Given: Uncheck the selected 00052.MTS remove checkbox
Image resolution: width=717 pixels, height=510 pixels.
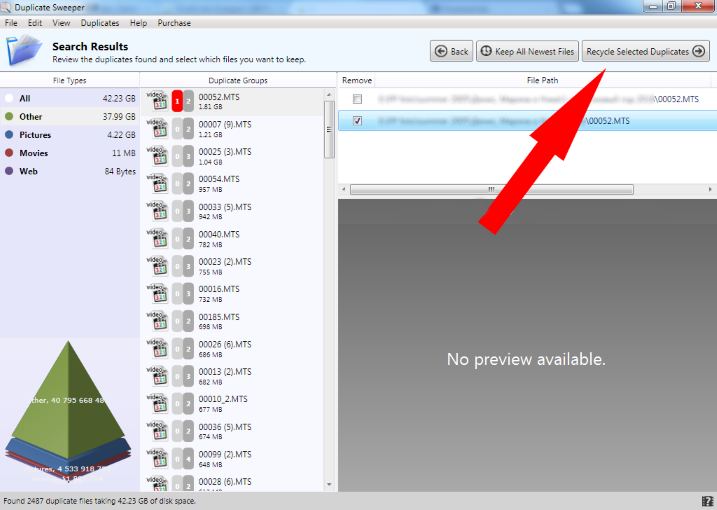Looking at the screenshot, I should tap(357, 121).
